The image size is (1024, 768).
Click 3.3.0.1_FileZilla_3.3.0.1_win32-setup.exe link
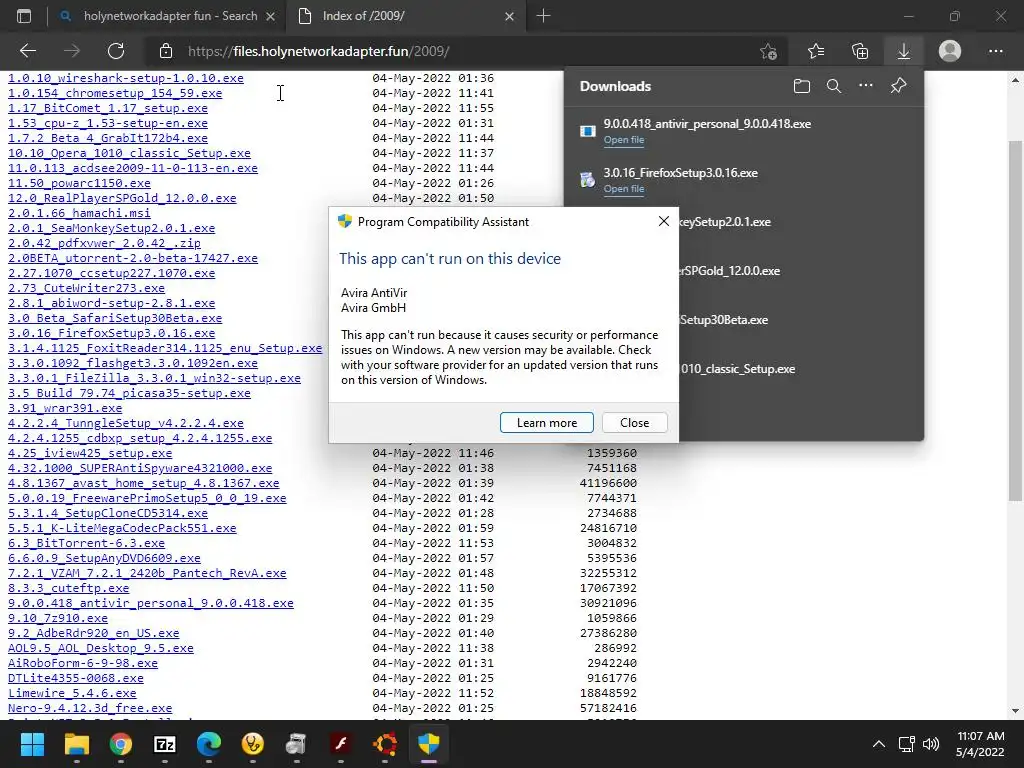tap(154, 379)
